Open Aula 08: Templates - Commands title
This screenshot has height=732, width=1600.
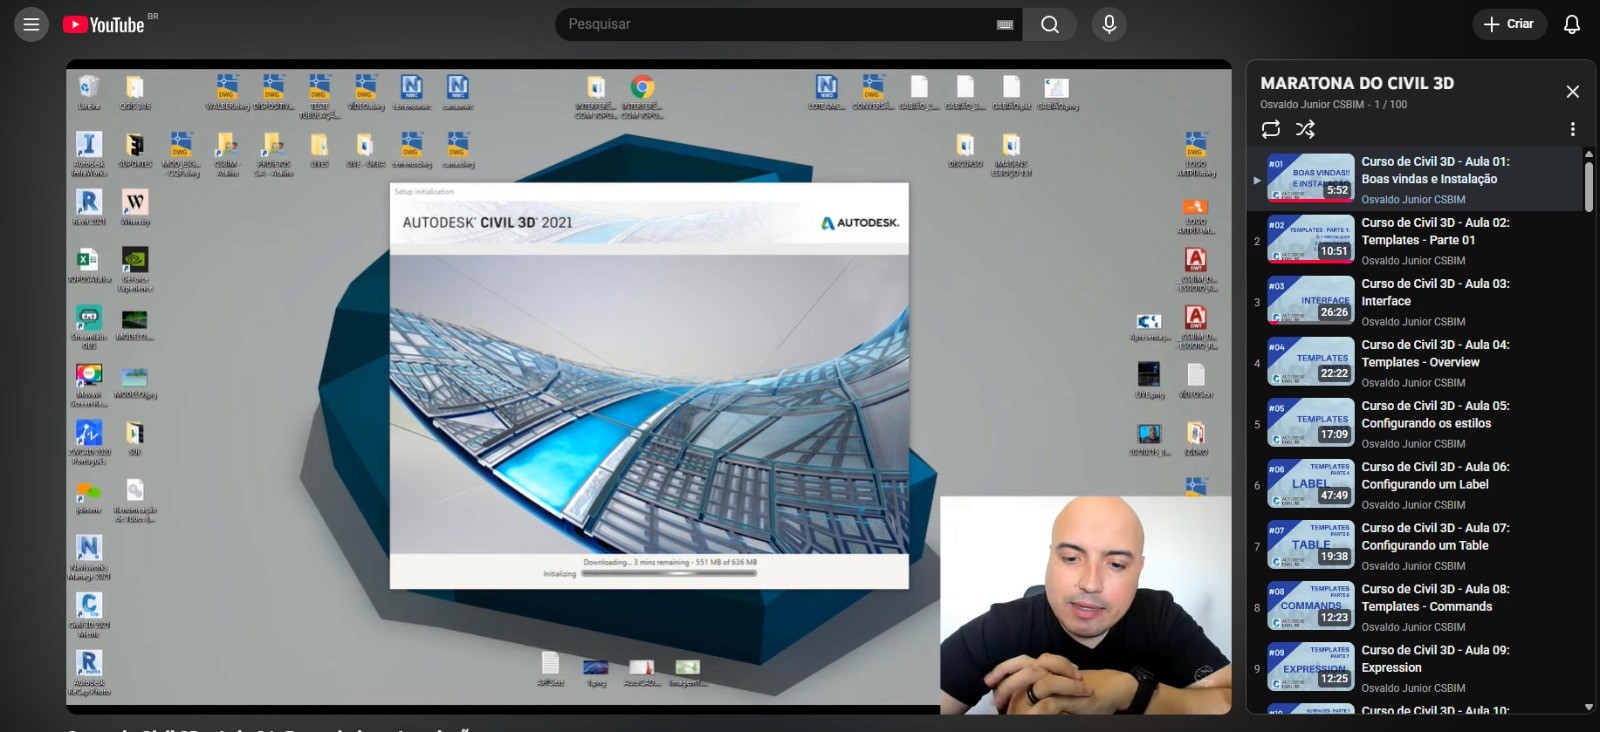[x=1435, y=597]
